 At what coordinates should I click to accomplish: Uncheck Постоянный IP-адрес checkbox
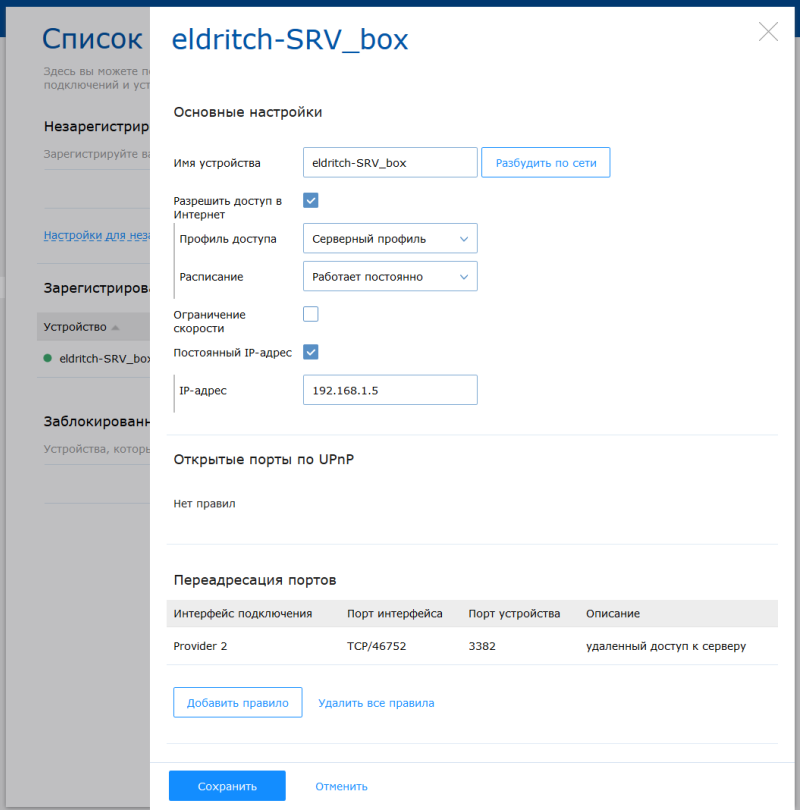coord(310,352)
